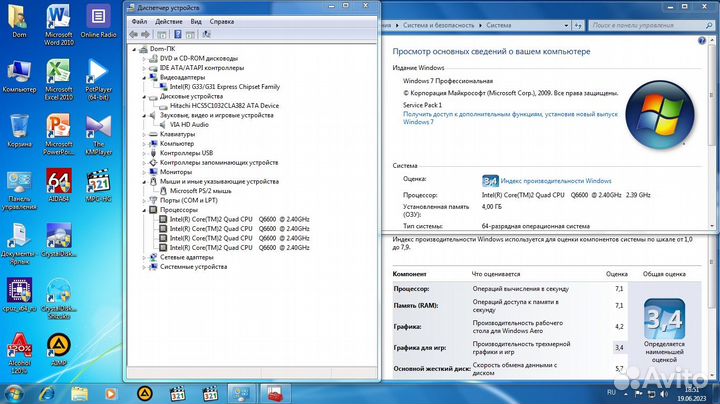
Task: Open Справка menu in Device Manager
Action: [x=222, y=22]
